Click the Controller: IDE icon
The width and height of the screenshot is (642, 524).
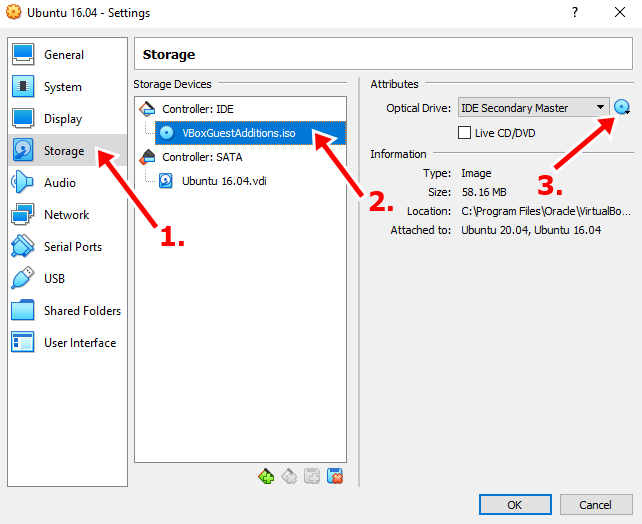(146, 109)
